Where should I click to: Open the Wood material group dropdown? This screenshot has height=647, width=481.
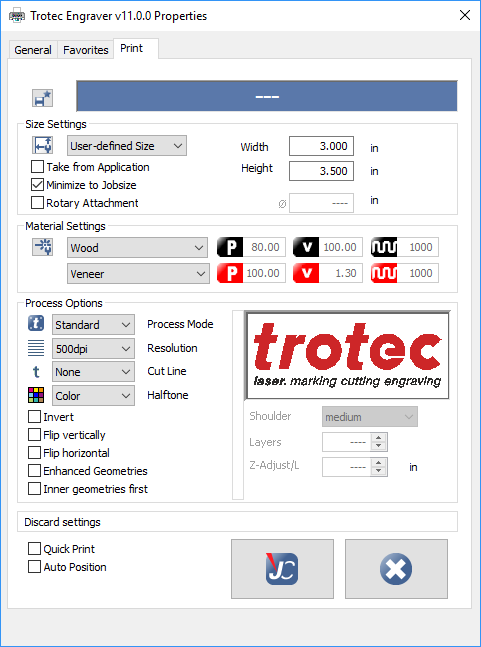click(137, 248)
